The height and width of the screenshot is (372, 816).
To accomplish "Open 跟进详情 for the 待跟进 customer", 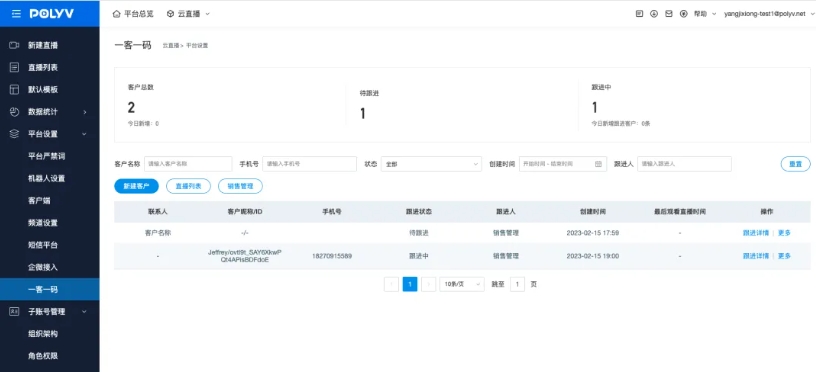I will (756, 233).
